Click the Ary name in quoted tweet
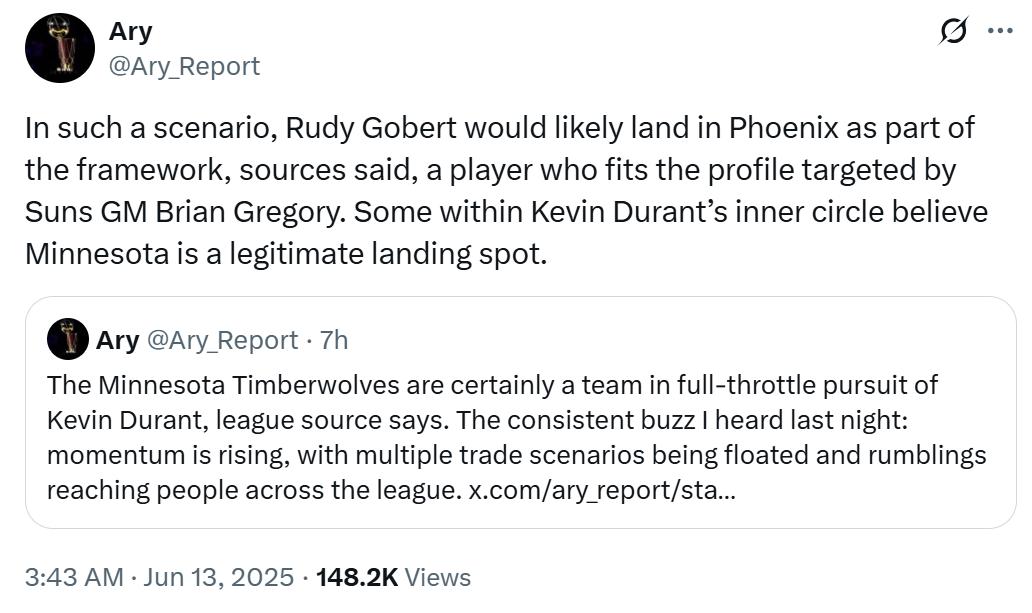The image size is (1032, 613). point(117,340)
